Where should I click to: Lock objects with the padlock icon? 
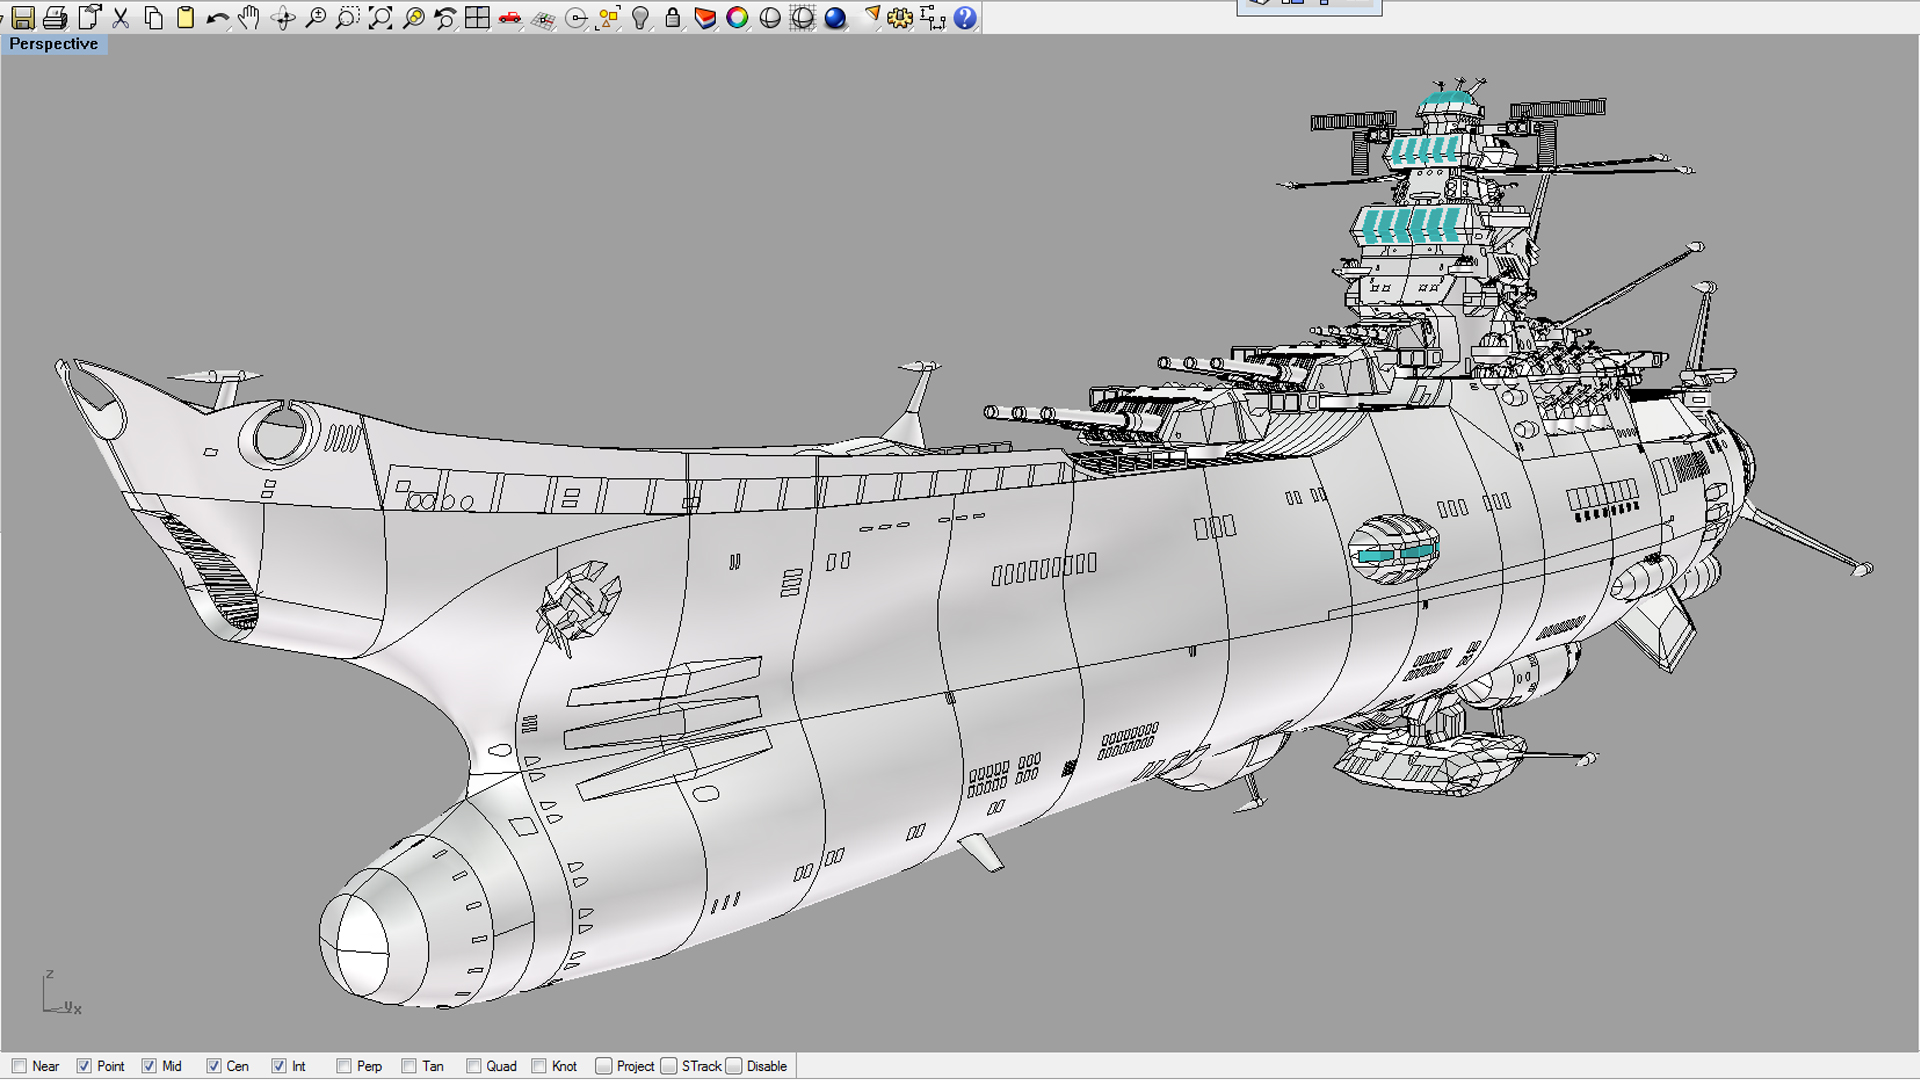coord(673,17)
